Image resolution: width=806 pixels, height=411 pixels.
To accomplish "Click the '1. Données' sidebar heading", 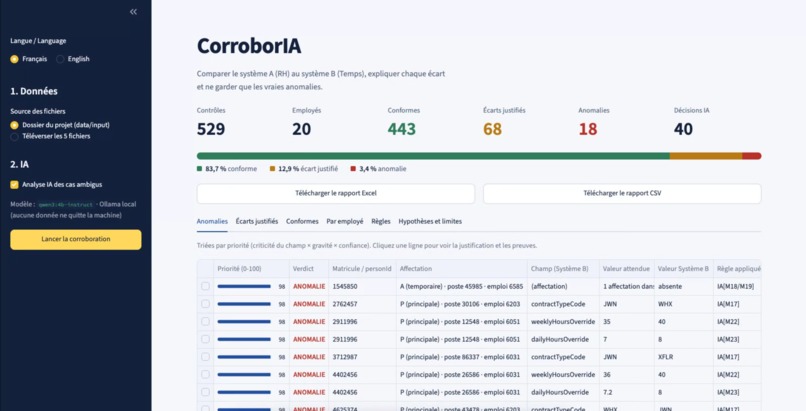I will tap(34, 91).
